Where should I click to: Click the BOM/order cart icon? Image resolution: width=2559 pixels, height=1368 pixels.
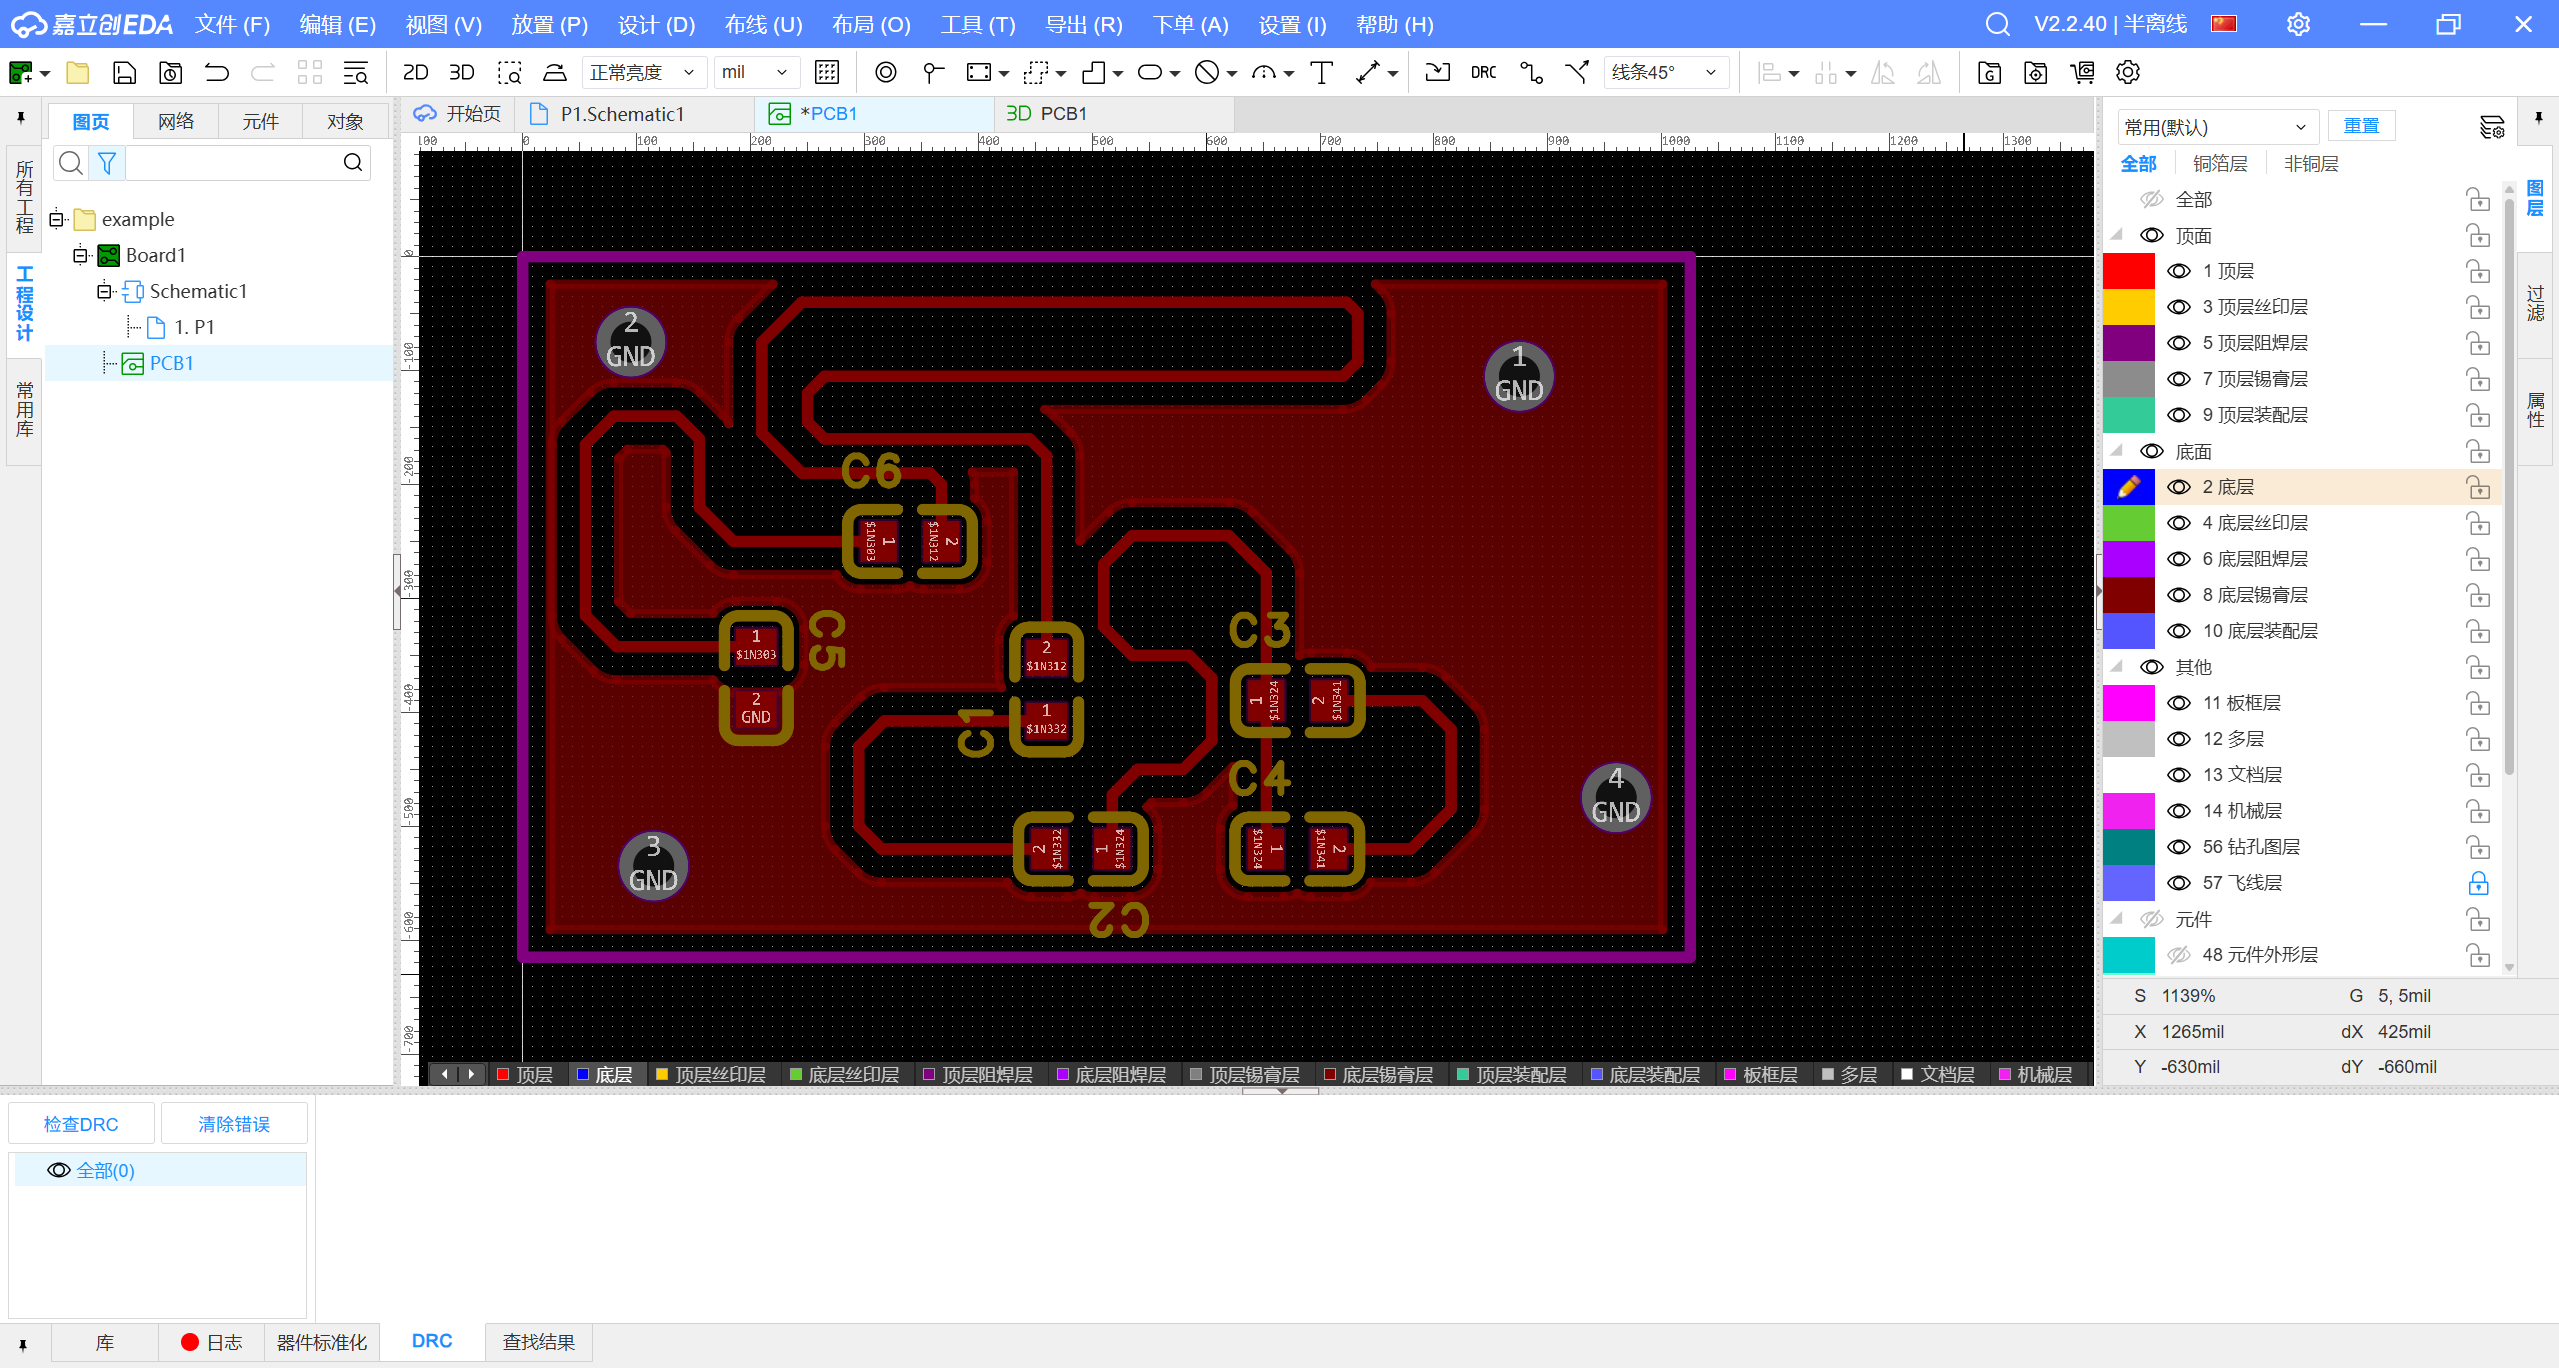pos(2082,72)
